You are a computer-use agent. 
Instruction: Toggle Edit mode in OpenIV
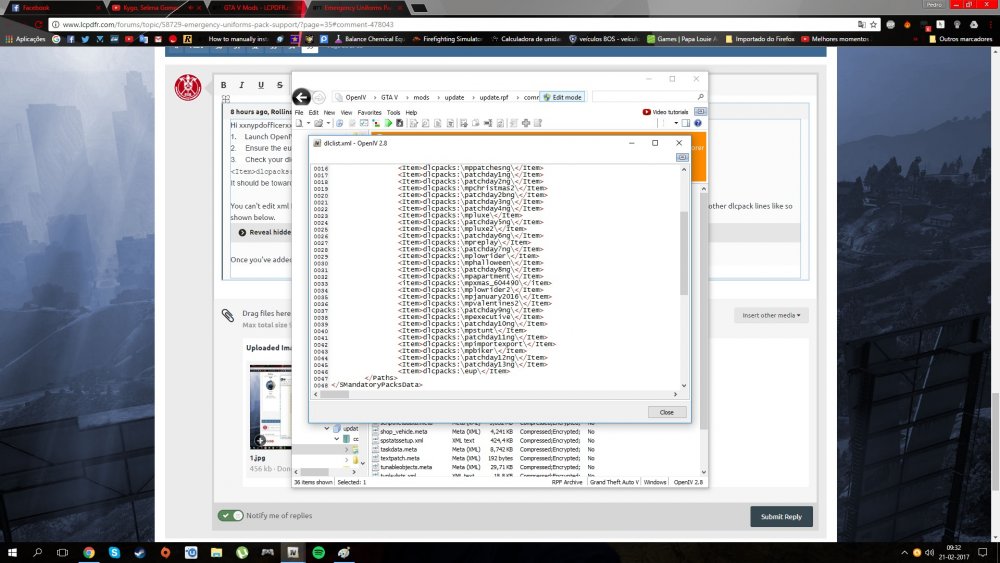(x=562, y=97)
